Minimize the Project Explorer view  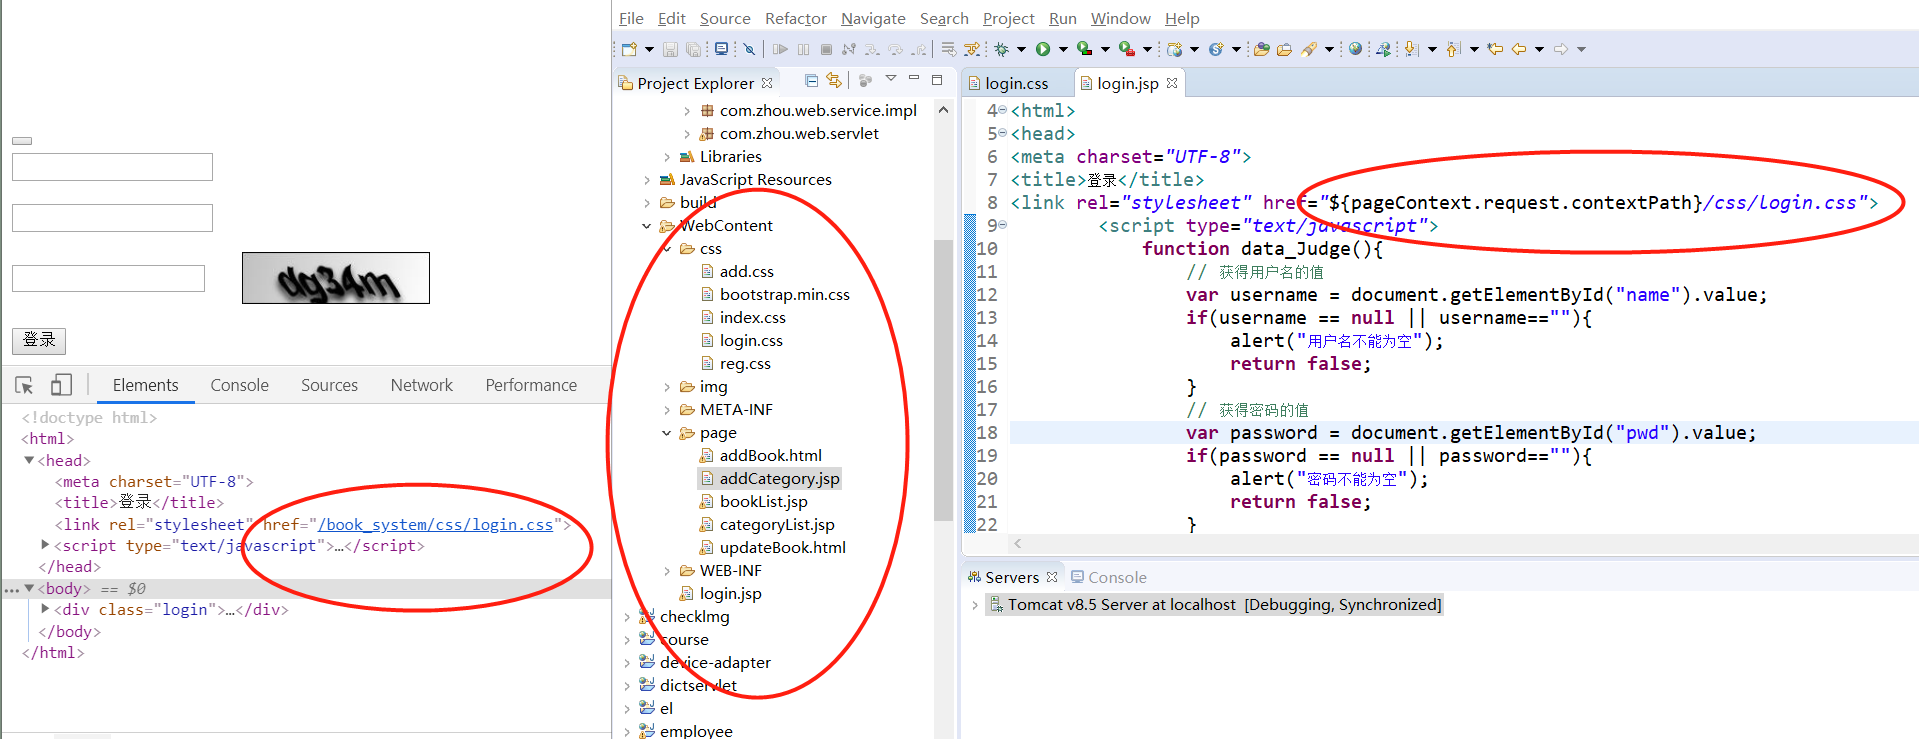click(x=913, y=79)
